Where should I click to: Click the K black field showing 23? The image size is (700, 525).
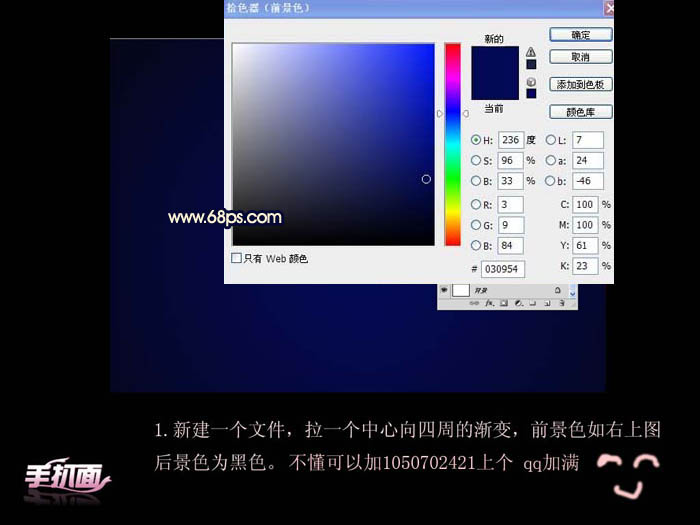coord(585,266)
